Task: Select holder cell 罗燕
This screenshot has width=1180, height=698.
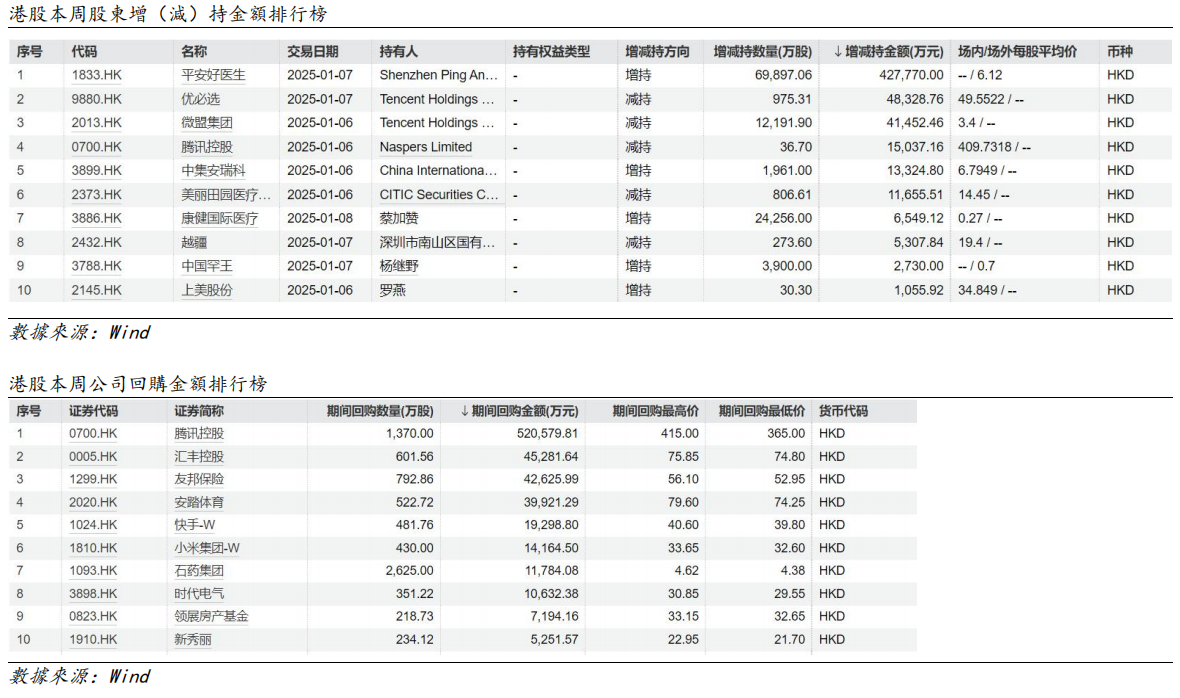Action: (392, 290)
